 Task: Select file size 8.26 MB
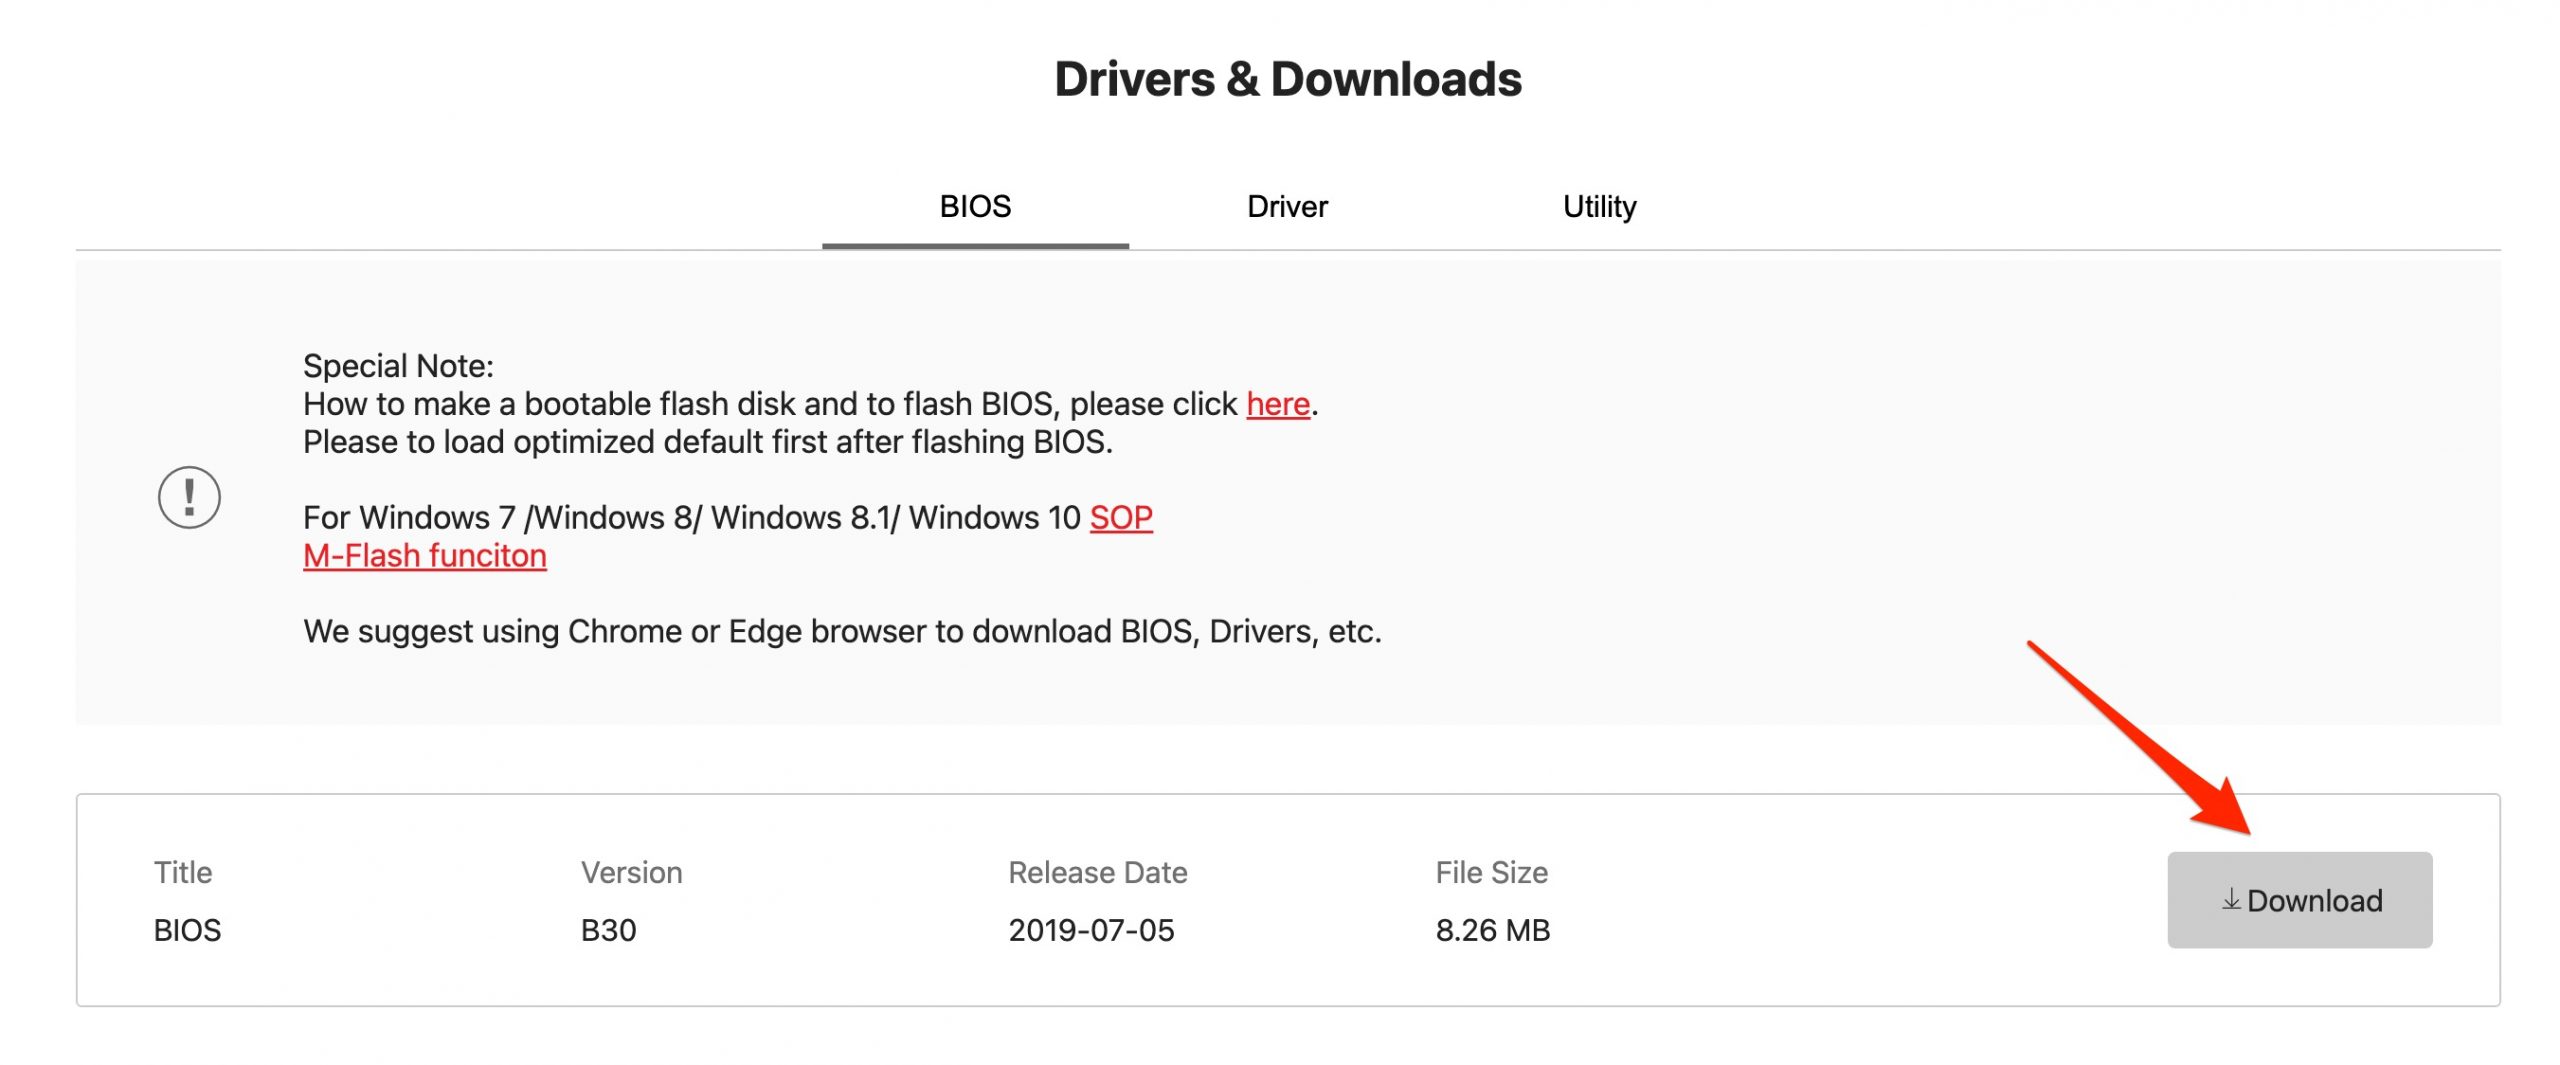1492,930
